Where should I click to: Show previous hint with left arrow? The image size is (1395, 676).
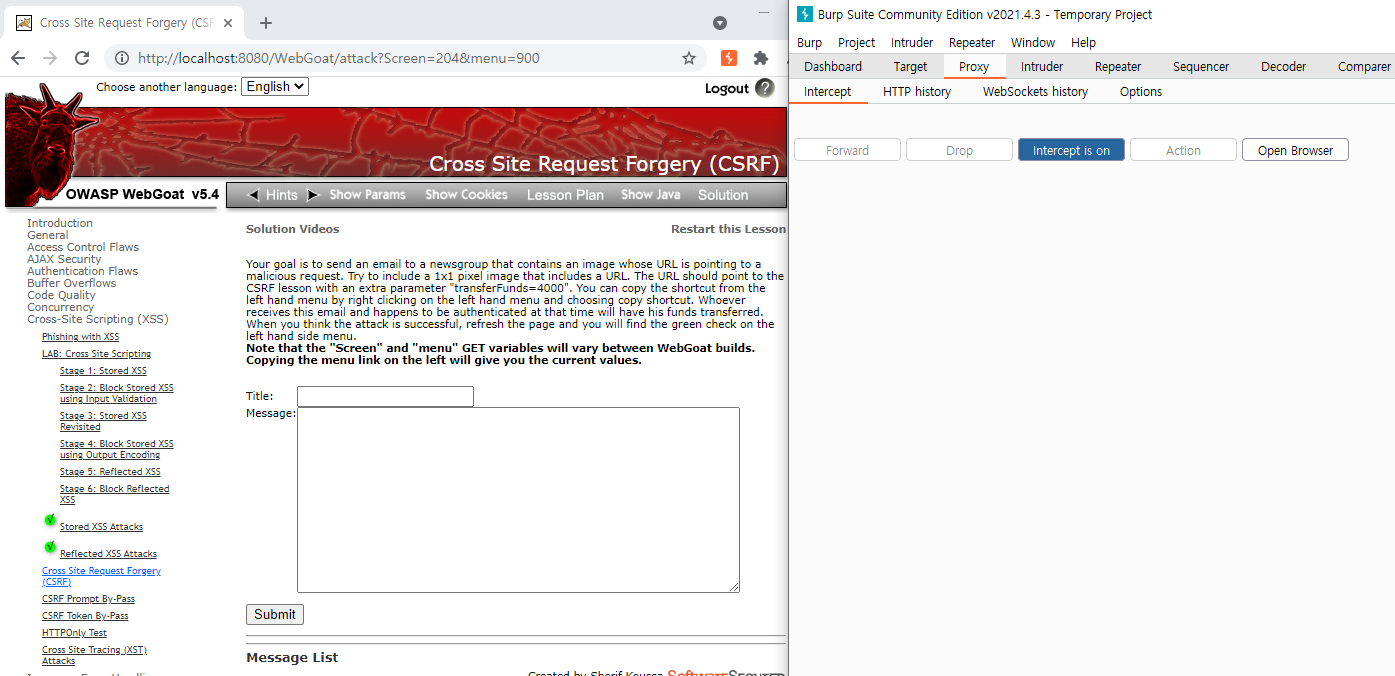click(x=253, y=195)
